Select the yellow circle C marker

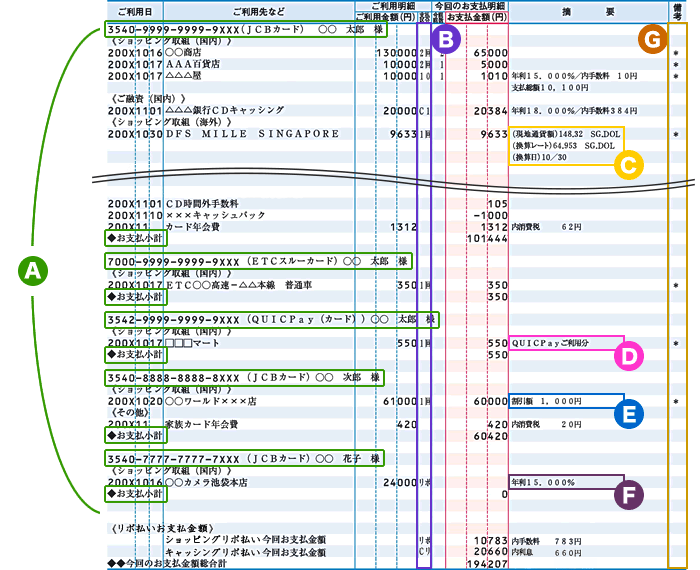pos(626,165)
